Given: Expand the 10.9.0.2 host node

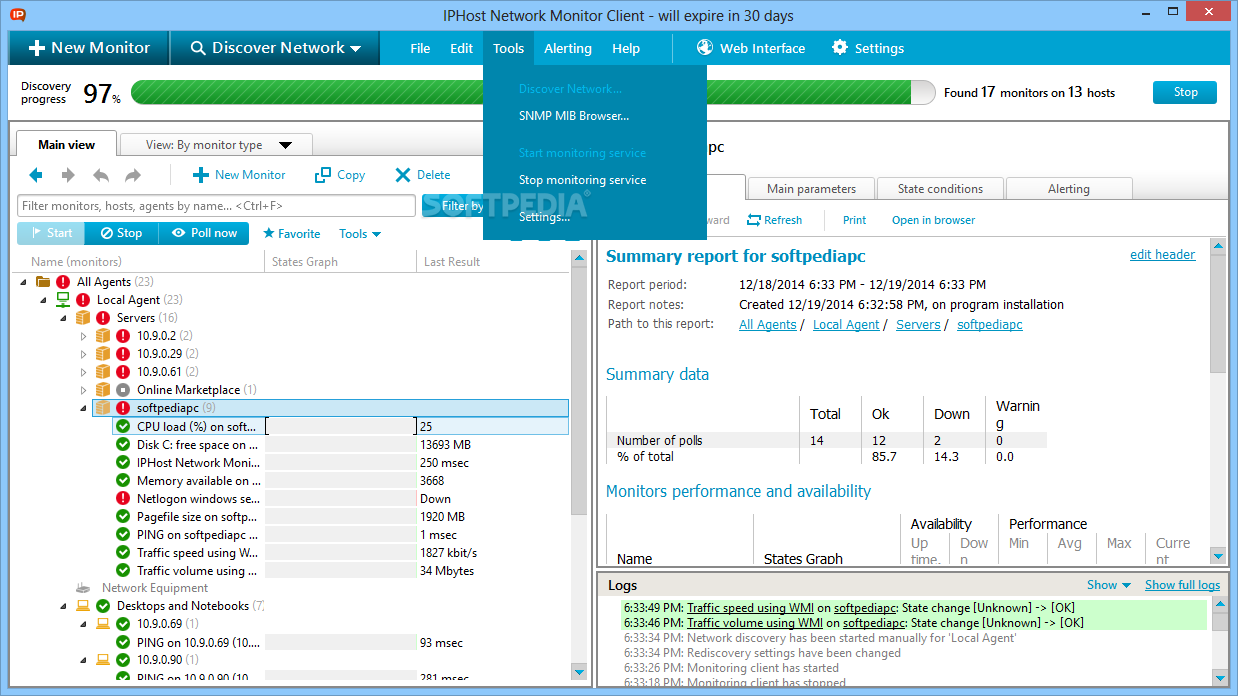Looking at the screenshot, I should coord(84,336).
